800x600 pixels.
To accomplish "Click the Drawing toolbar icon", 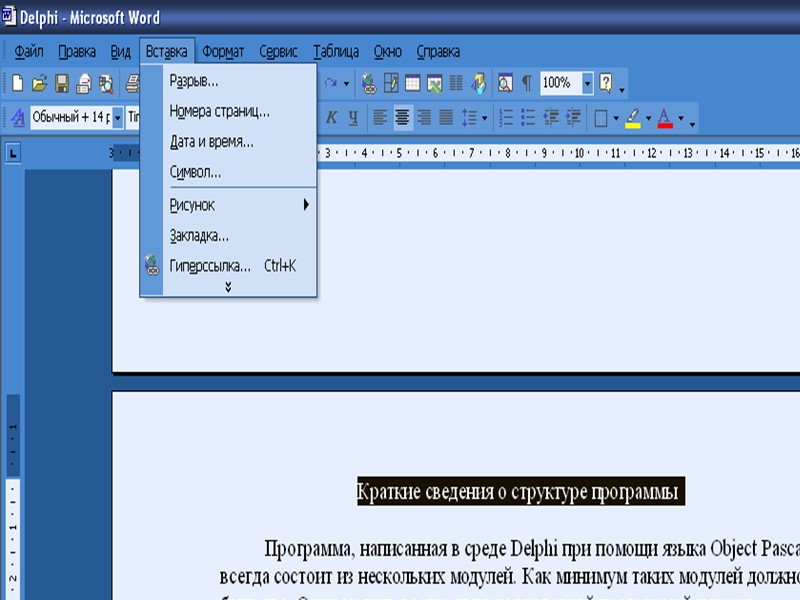I will tap(479, 83).
